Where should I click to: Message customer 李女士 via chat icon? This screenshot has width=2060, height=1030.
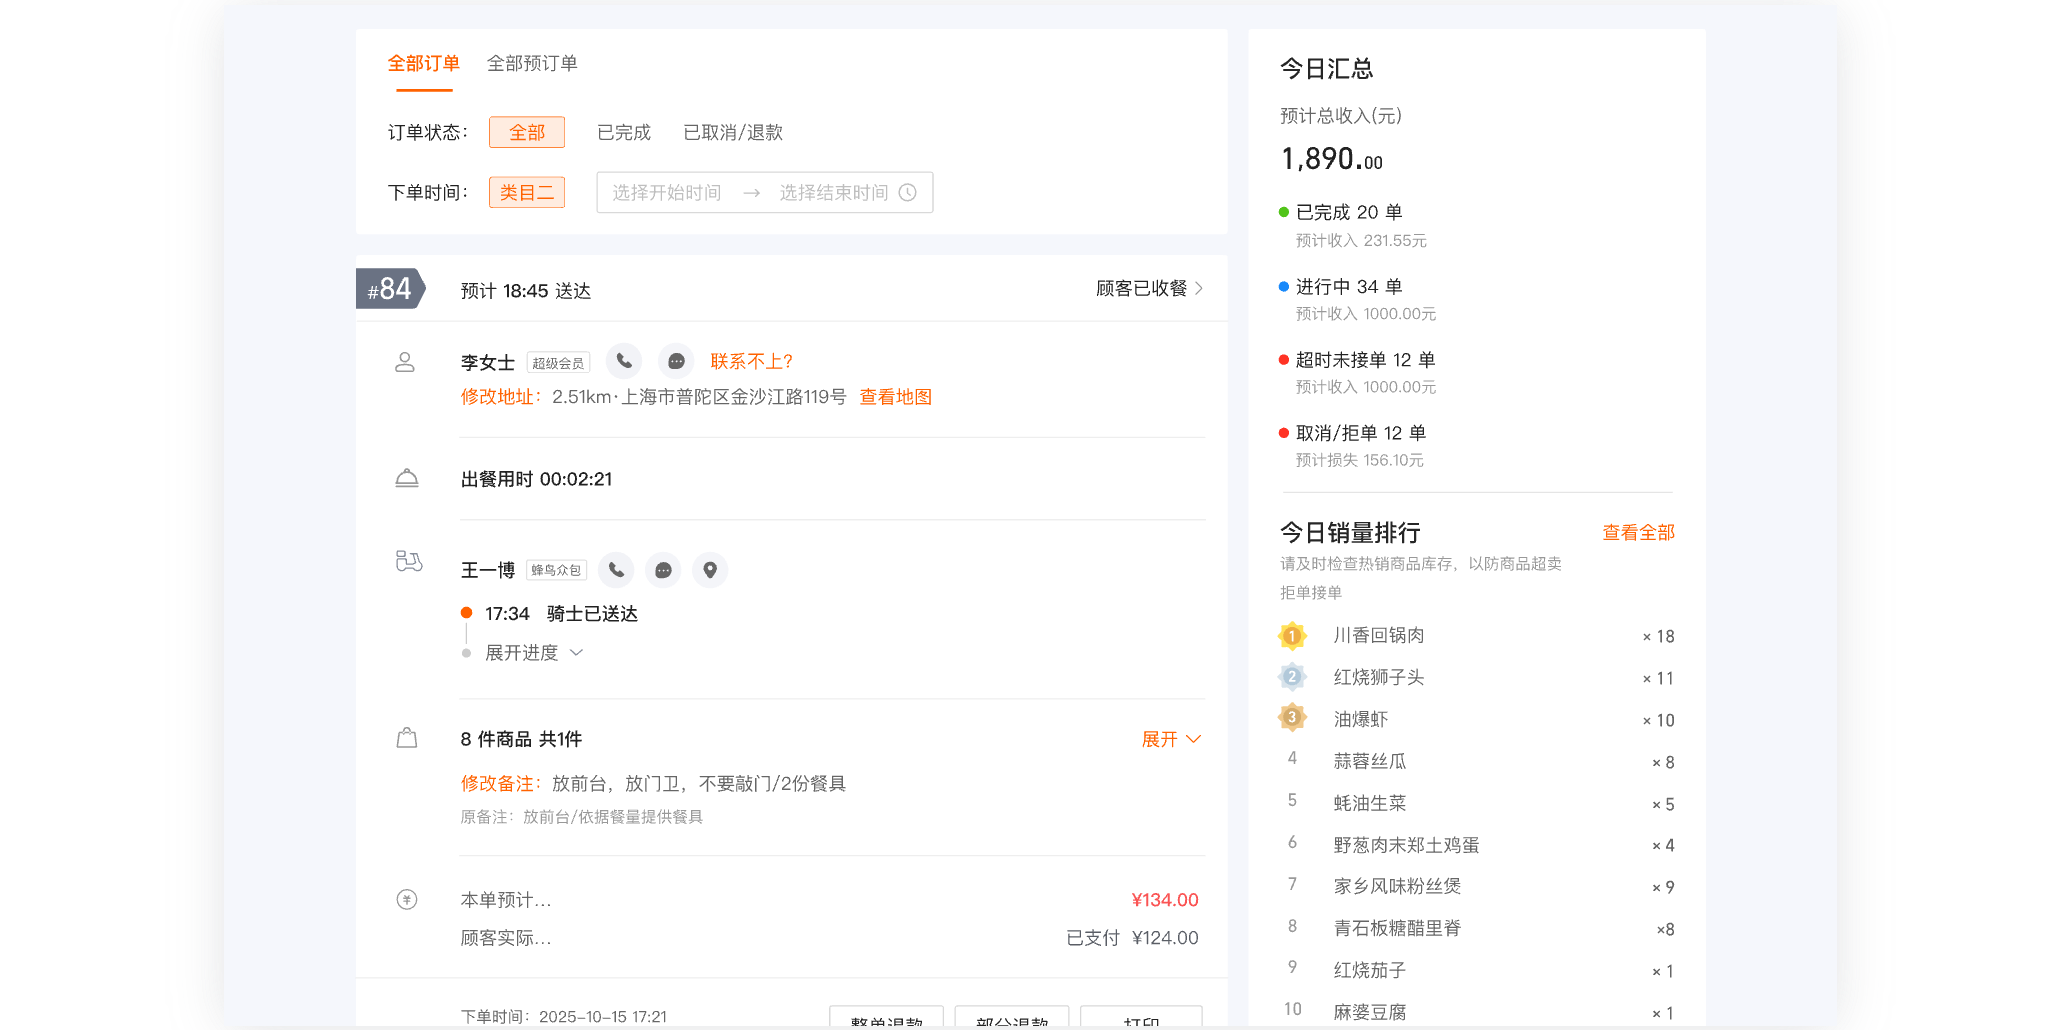click(676, 361)
